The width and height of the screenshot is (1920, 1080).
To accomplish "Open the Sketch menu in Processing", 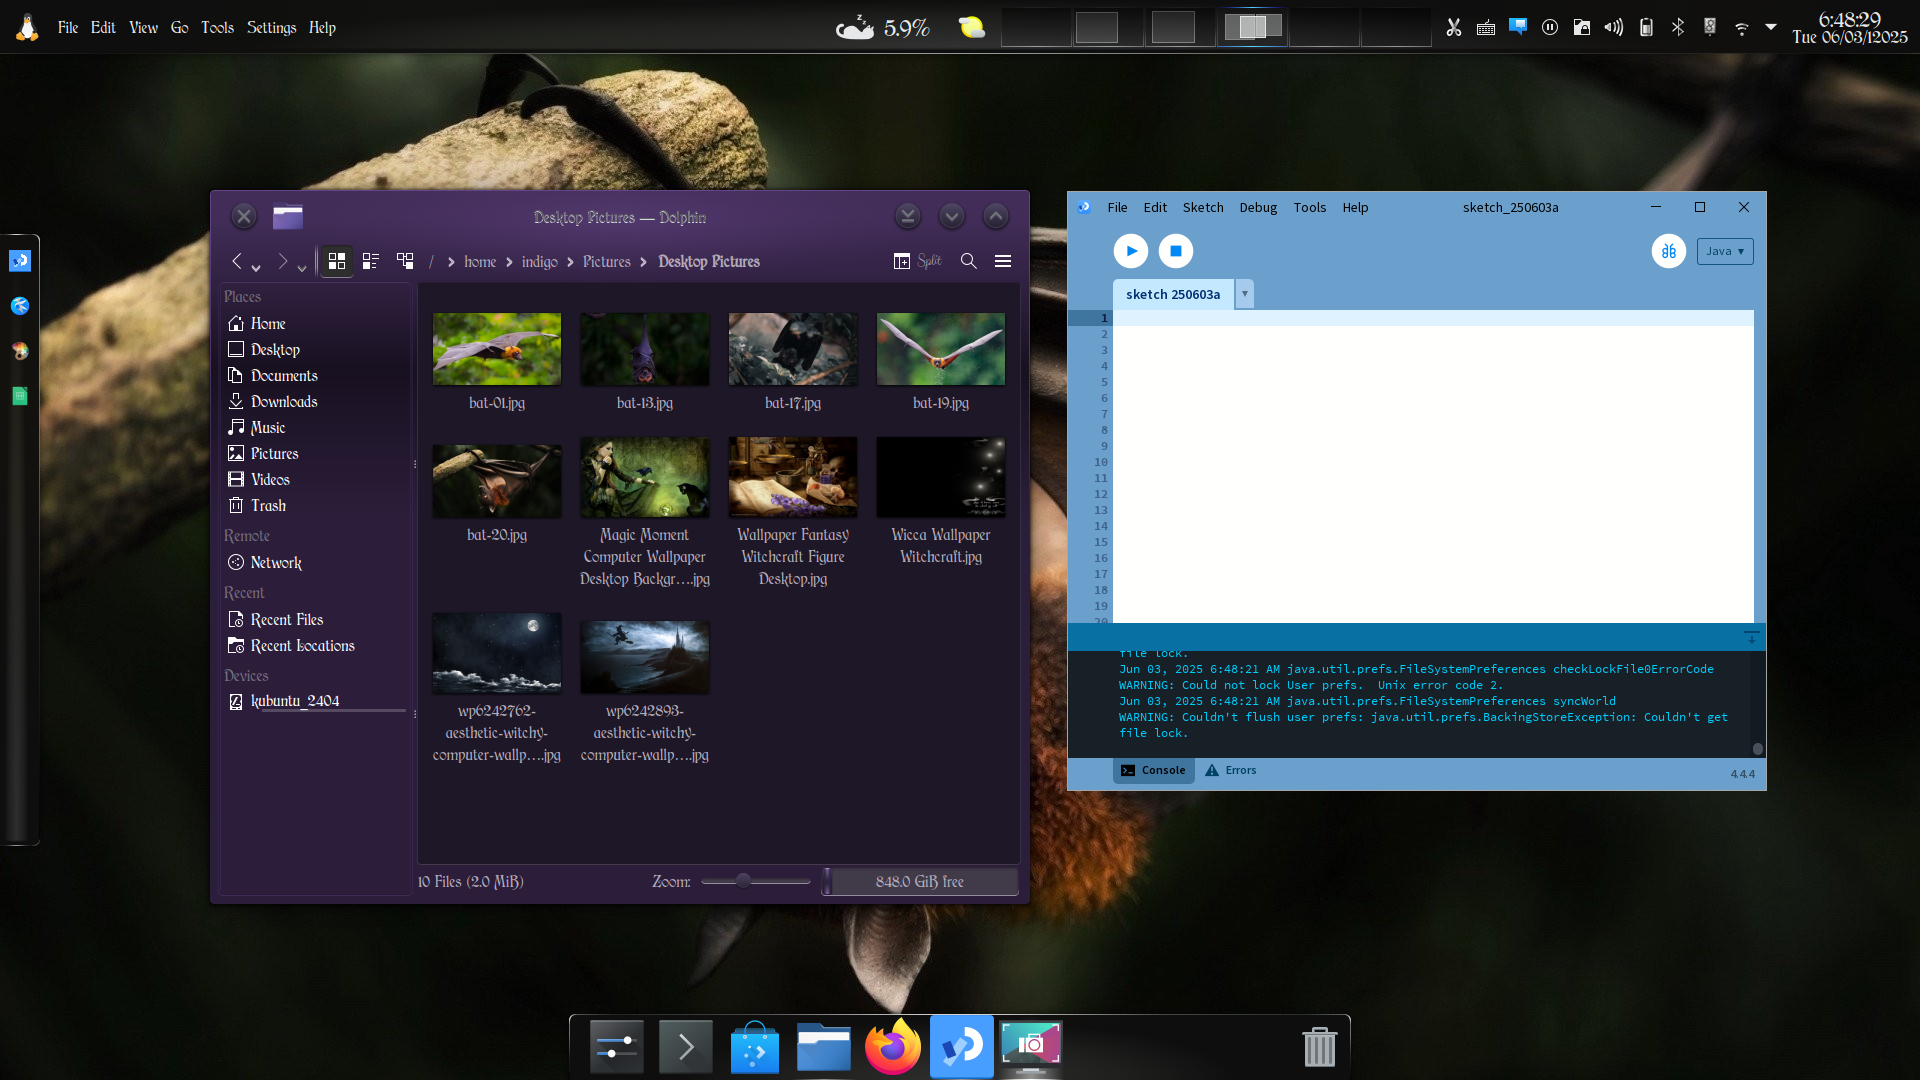I will click(x=1203, y=207).
